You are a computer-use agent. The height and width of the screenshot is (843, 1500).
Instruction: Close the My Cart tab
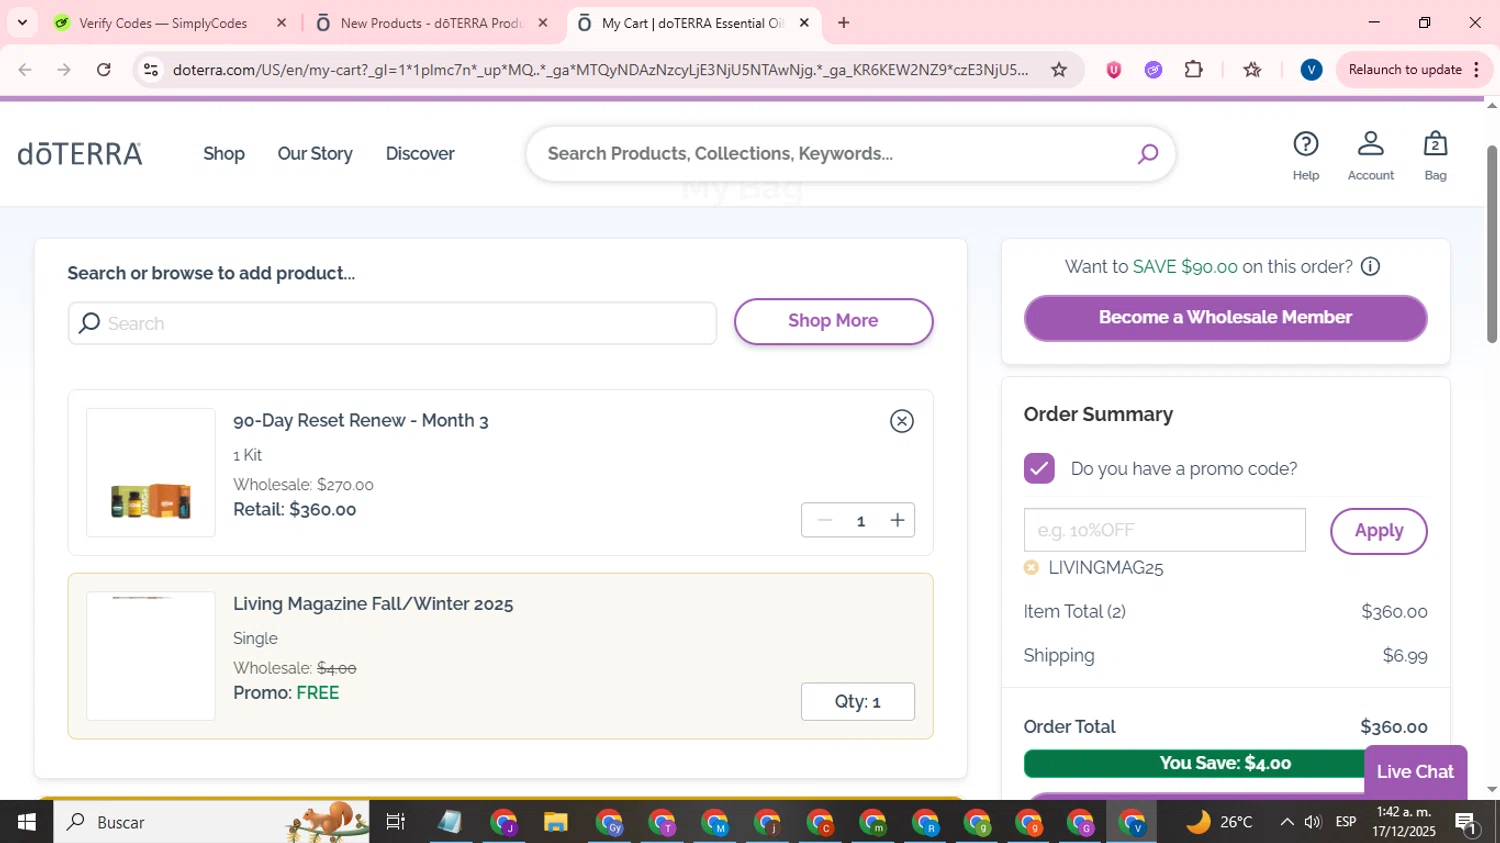804,23
